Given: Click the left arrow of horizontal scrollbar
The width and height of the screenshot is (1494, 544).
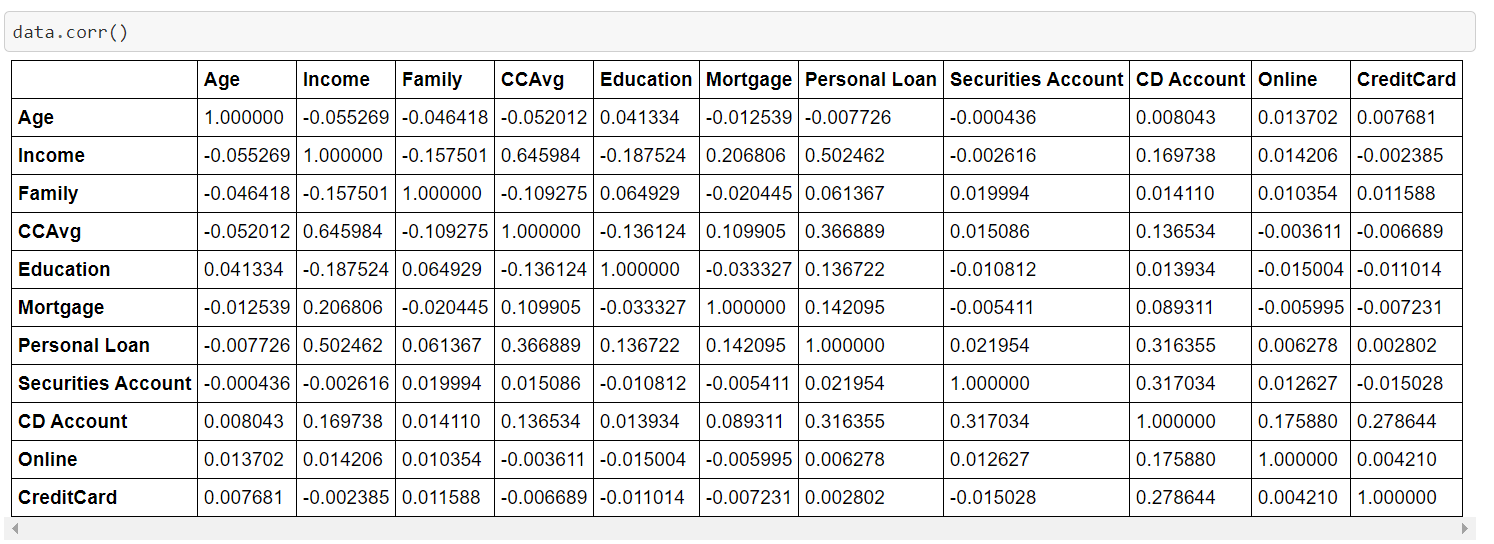Looking at the screenshot, I should pyautogui.click(x=17, y=528).
